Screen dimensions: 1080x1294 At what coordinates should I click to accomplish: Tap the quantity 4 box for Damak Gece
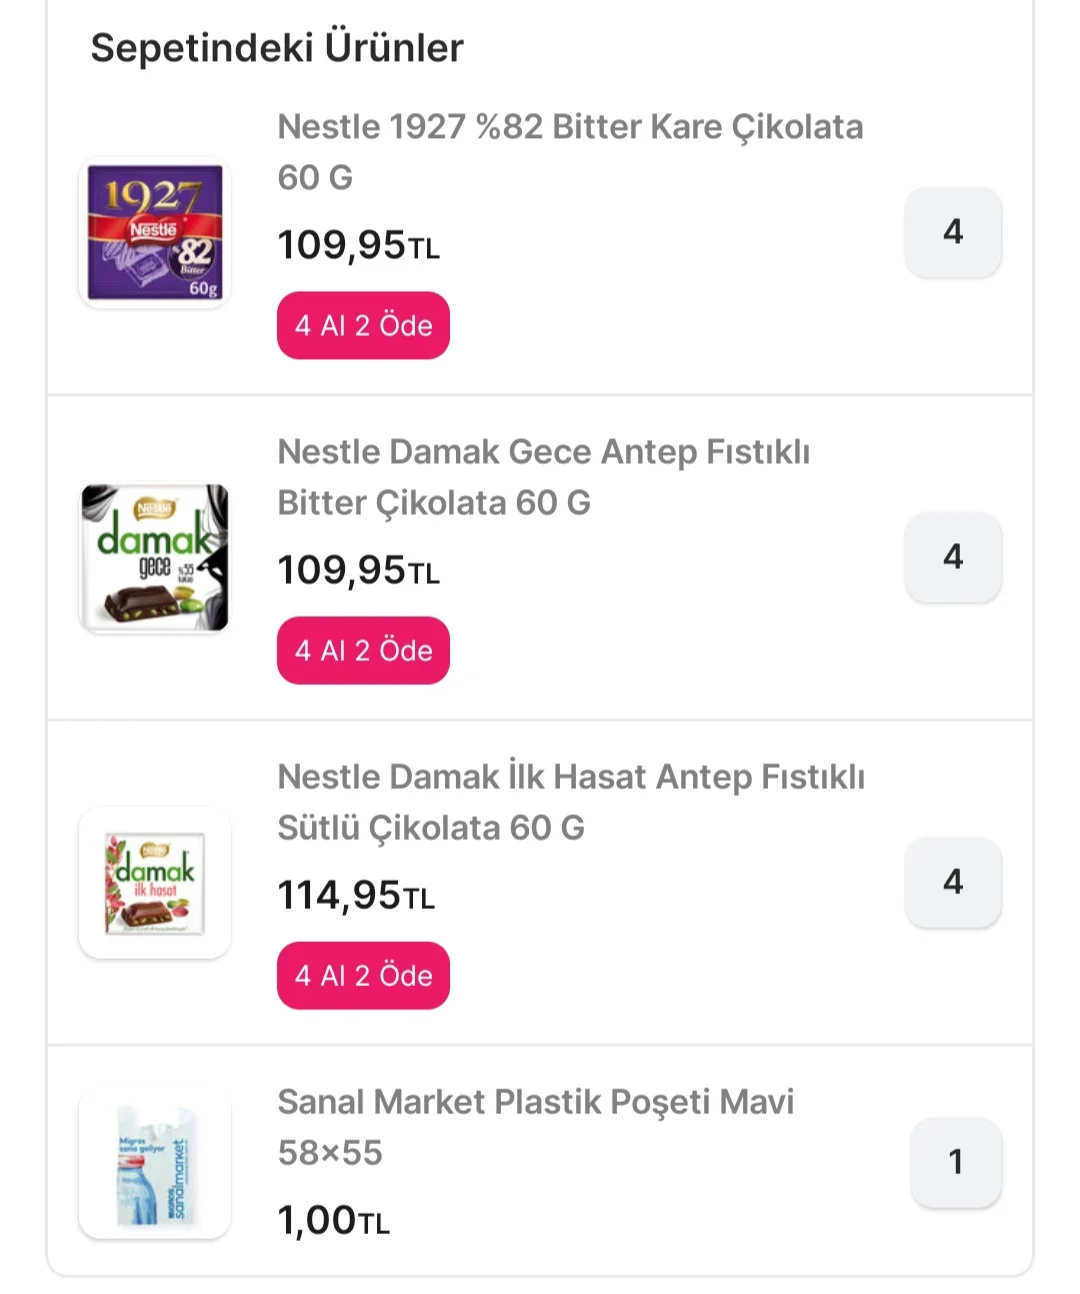click(953, 557)
